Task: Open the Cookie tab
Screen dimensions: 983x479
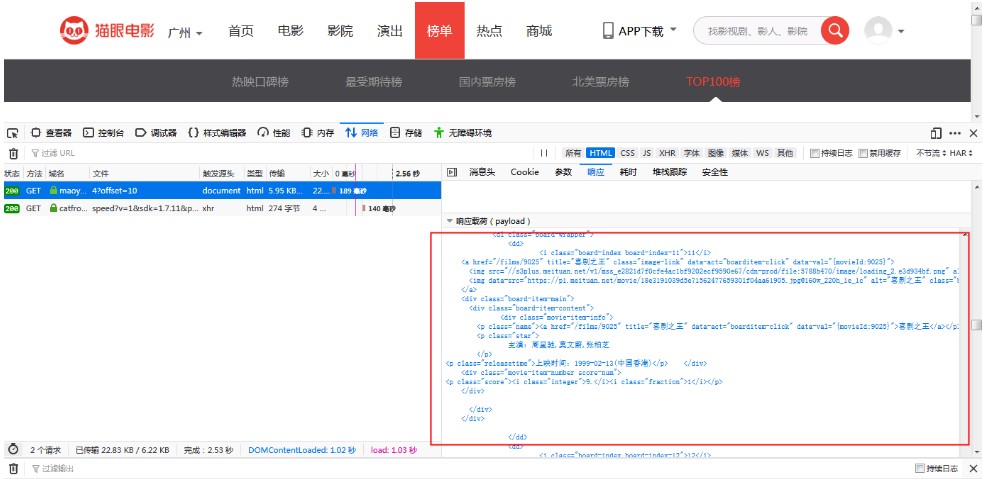Action: click(525, 172)
